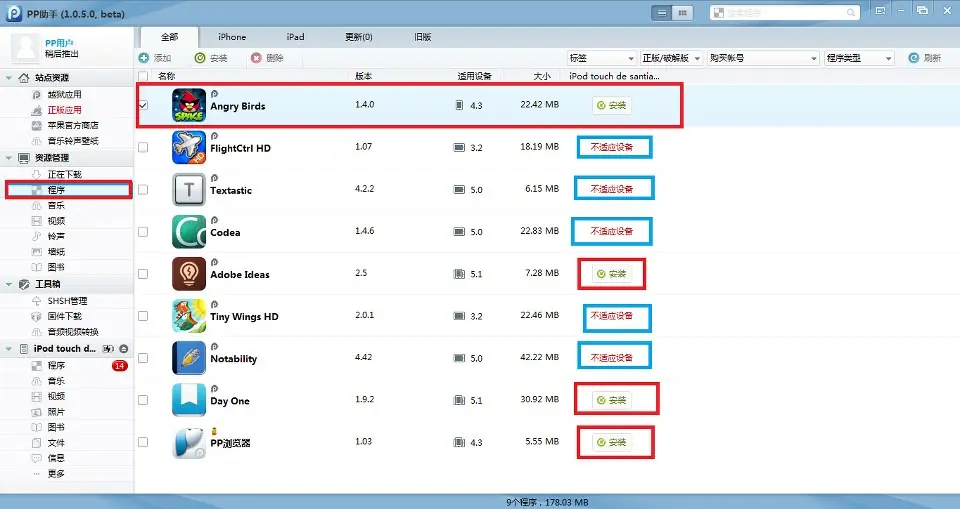The width and height of the screenshot is (960, 509).
Task: Open the 程序类型 dropdown
Action: [859, 58]
